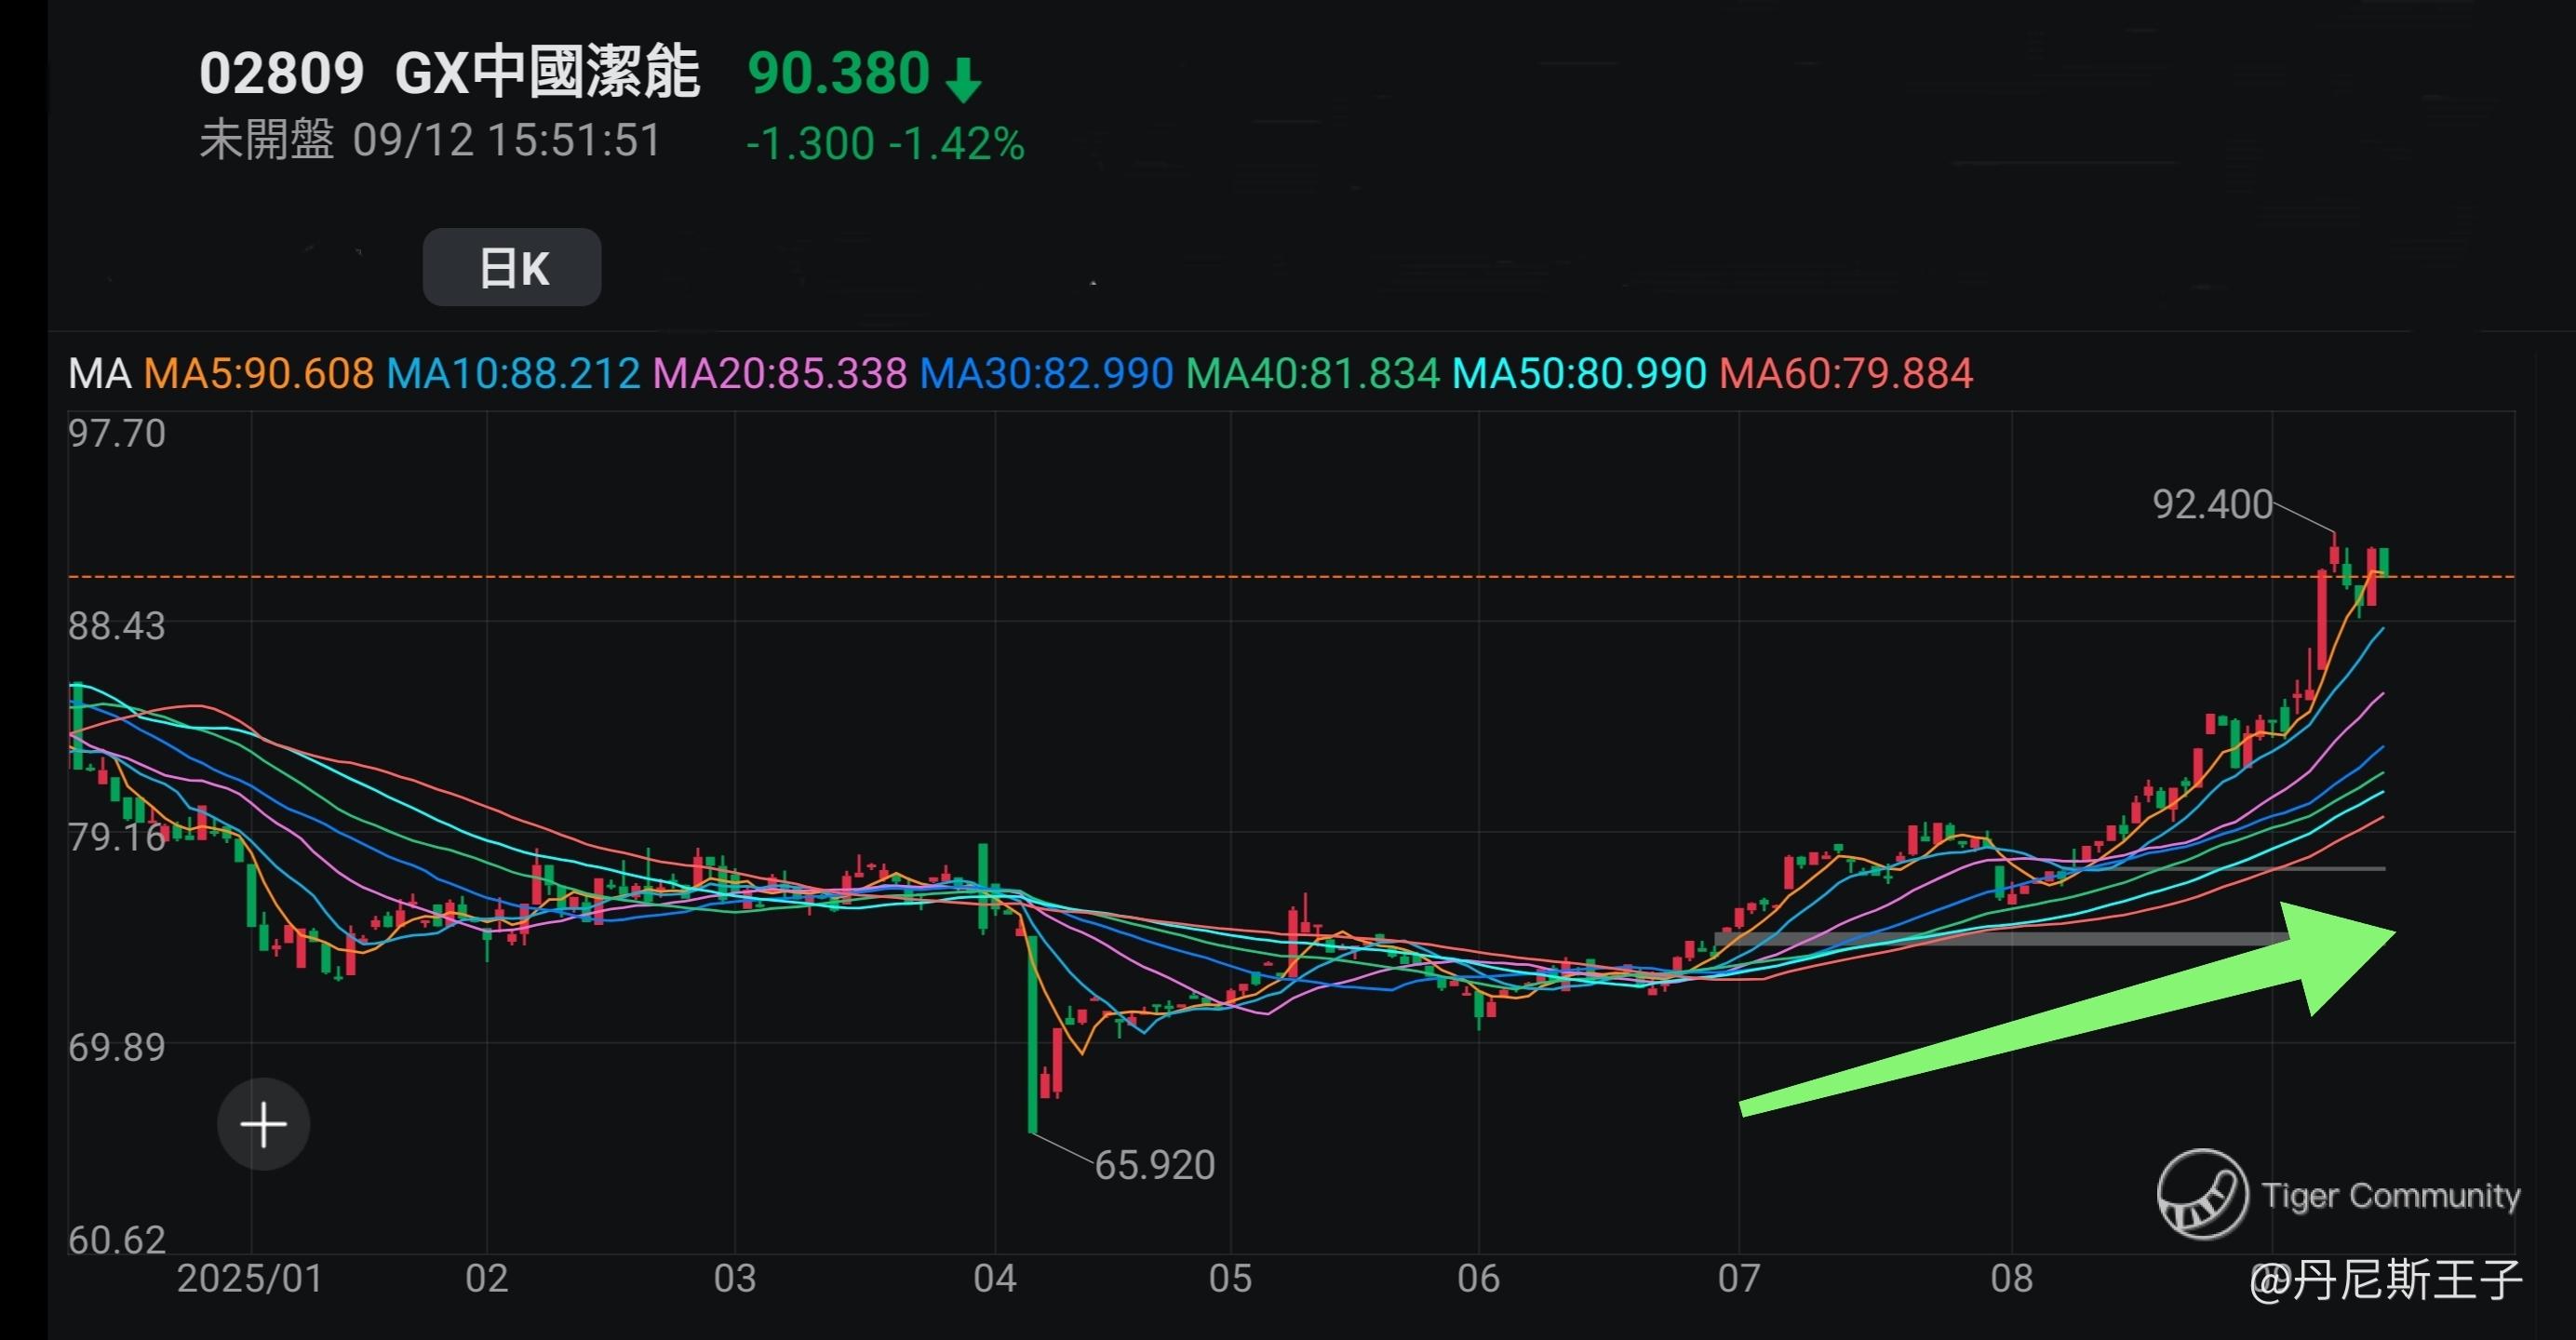Click the 92.400 high price marker
The image size is (2576, 1340).
point(2212,504)
